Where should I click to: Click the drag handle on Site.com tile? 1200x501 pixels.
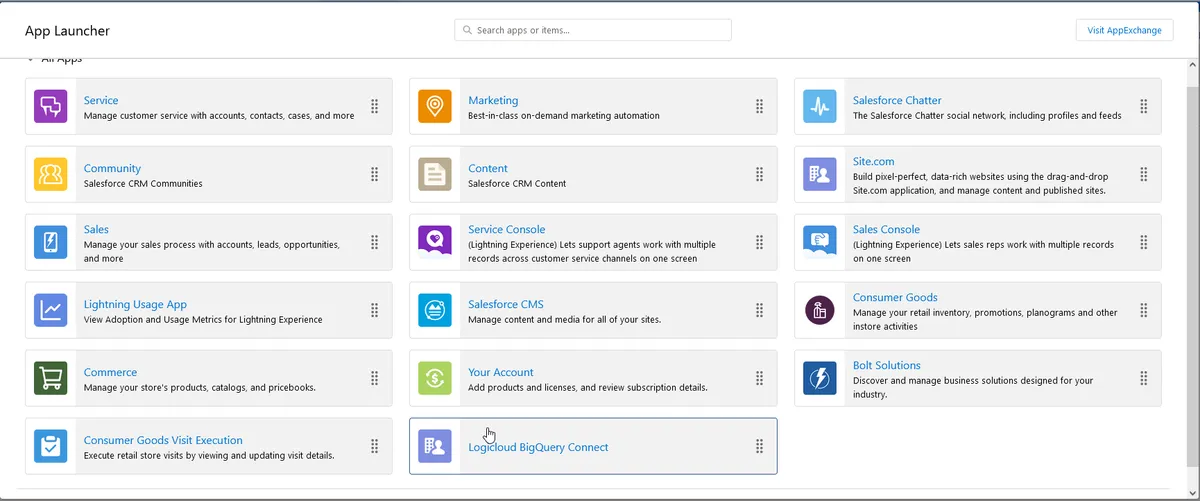1143,174
